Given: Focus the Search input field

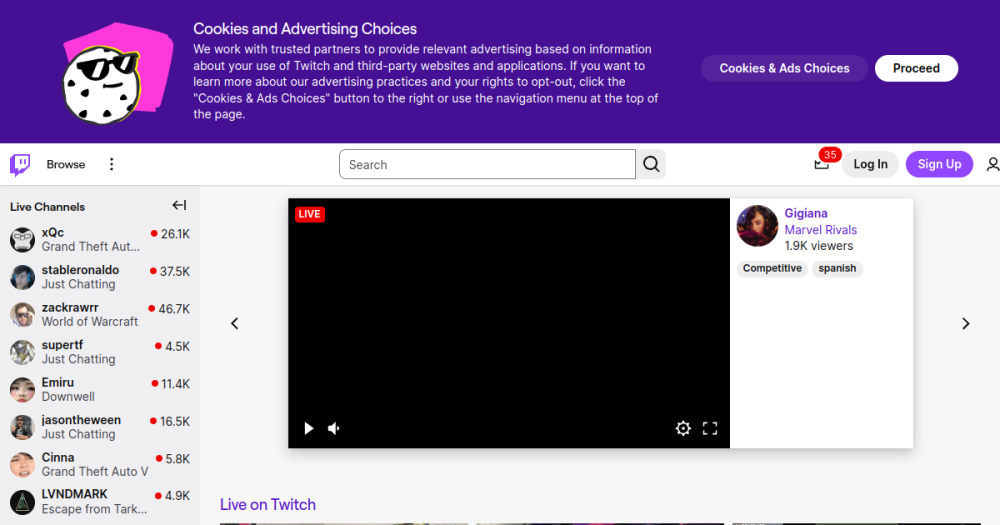Looking at the screenshot, I should pyautogui.click(x=487, y=165).
